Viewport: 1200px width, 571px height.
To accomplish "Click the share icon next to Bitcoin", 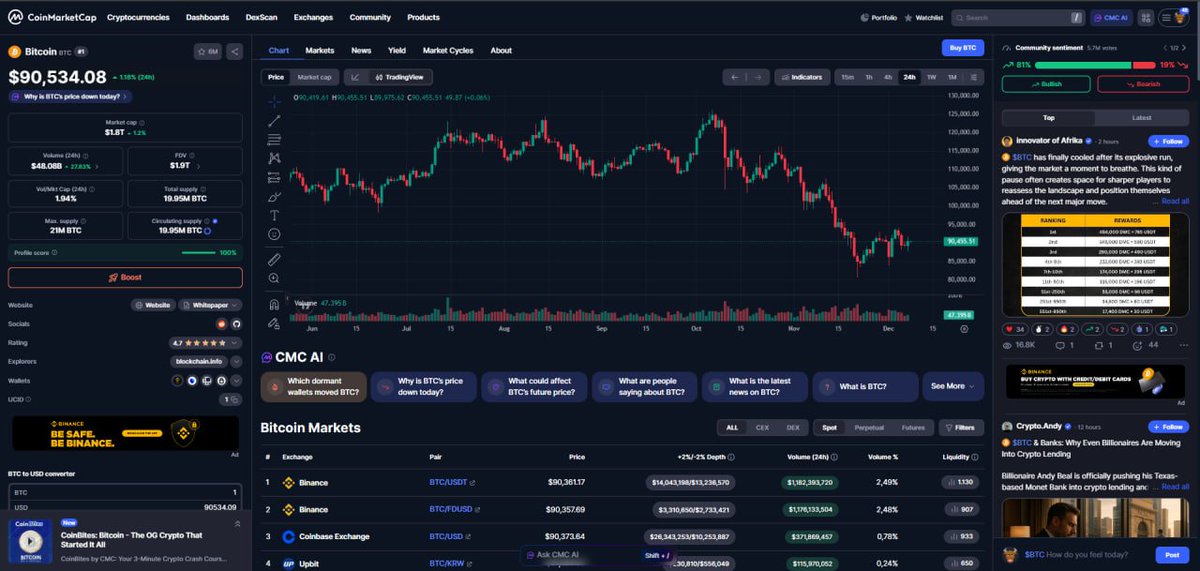I will pos(234,51).
